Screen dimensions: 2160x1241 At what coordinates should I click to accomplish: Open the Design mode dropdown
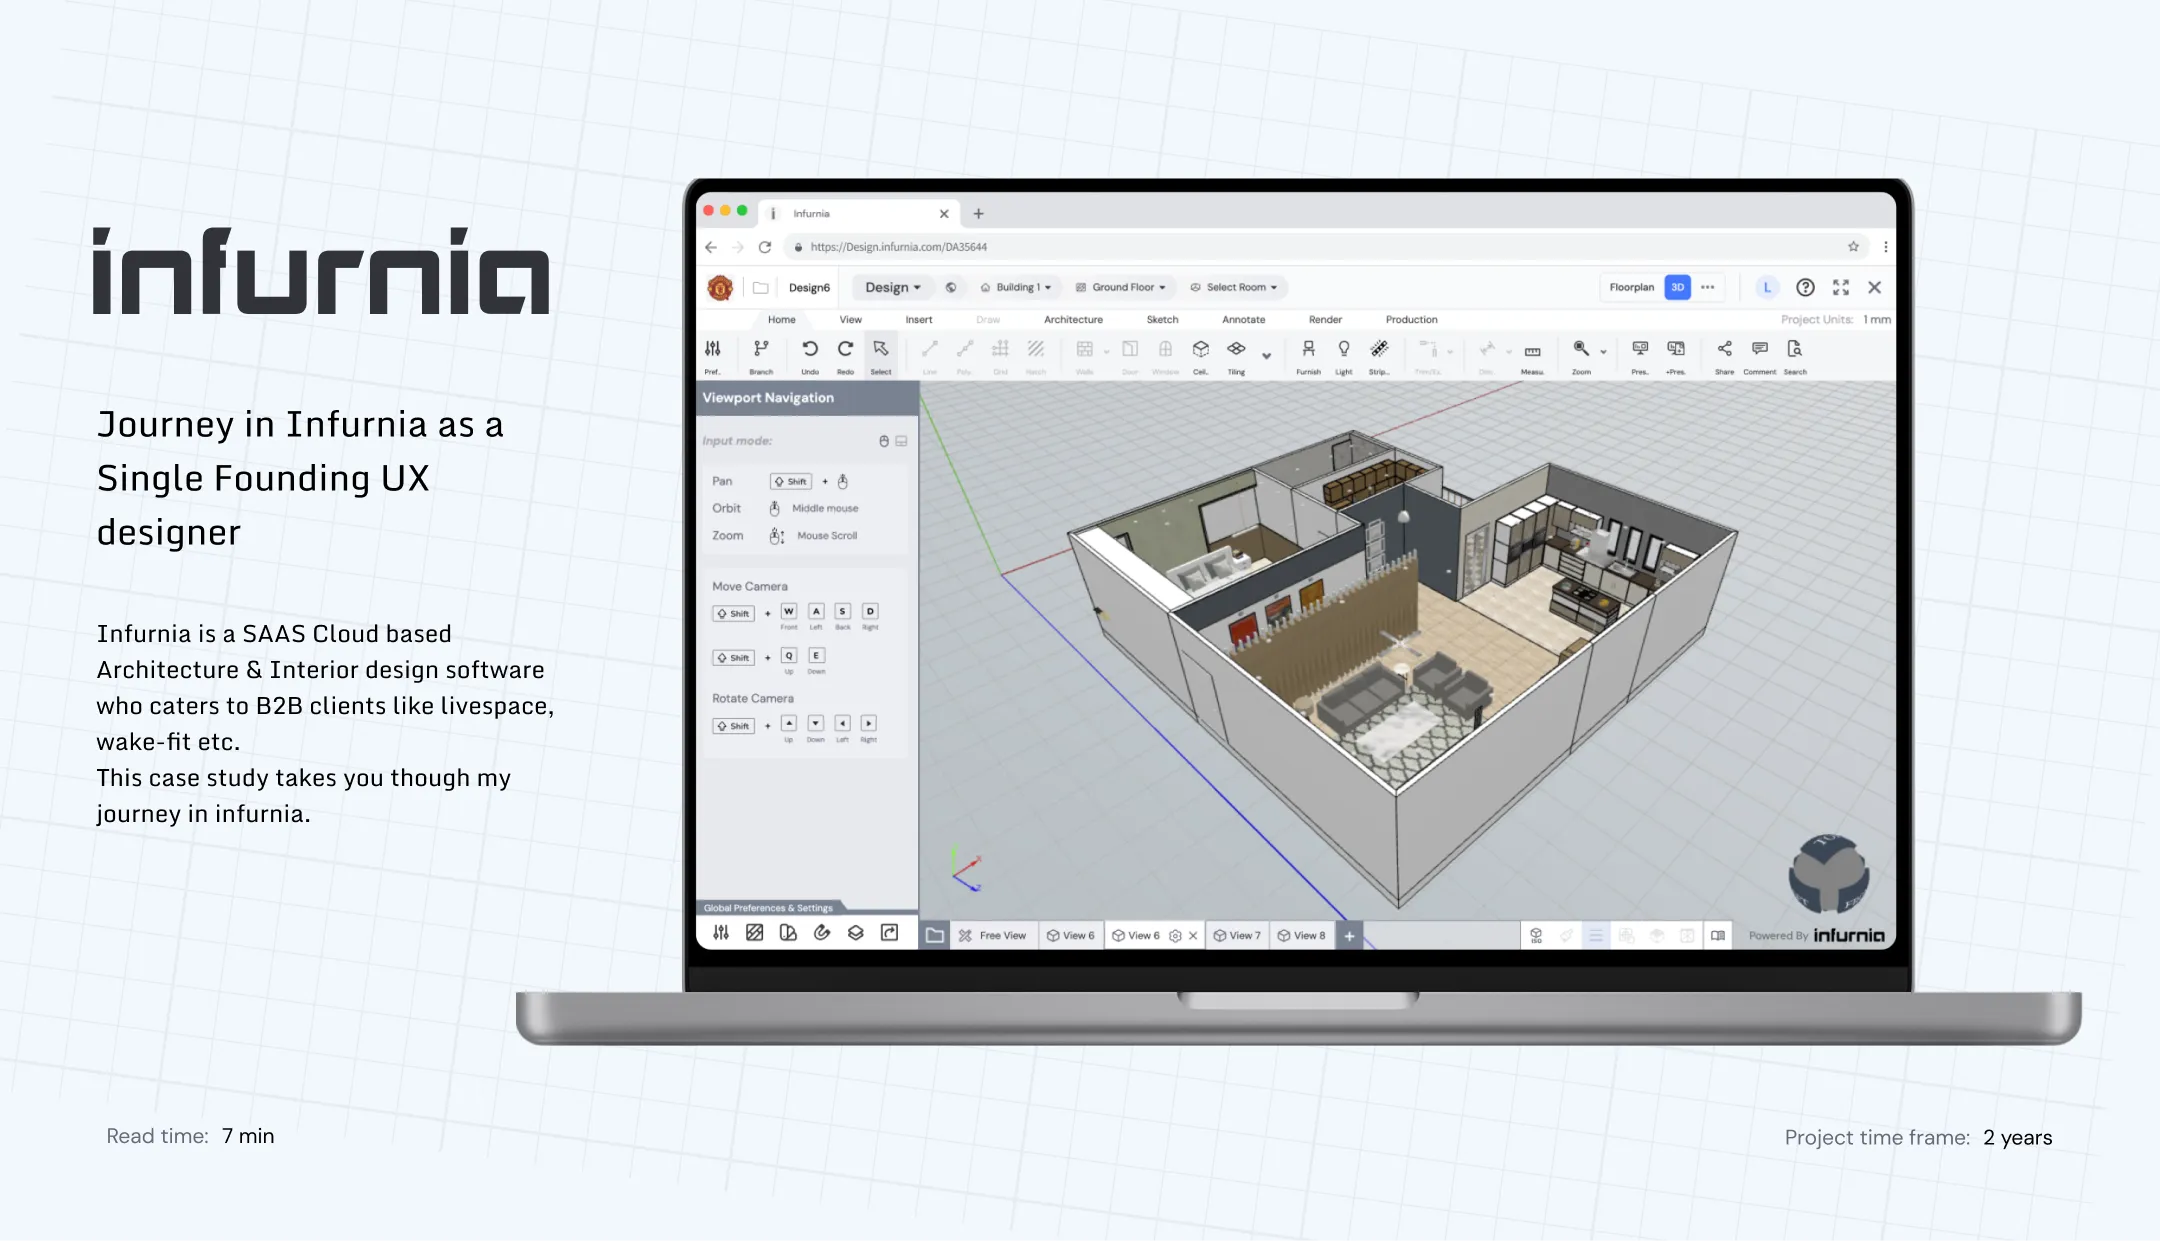892,288
